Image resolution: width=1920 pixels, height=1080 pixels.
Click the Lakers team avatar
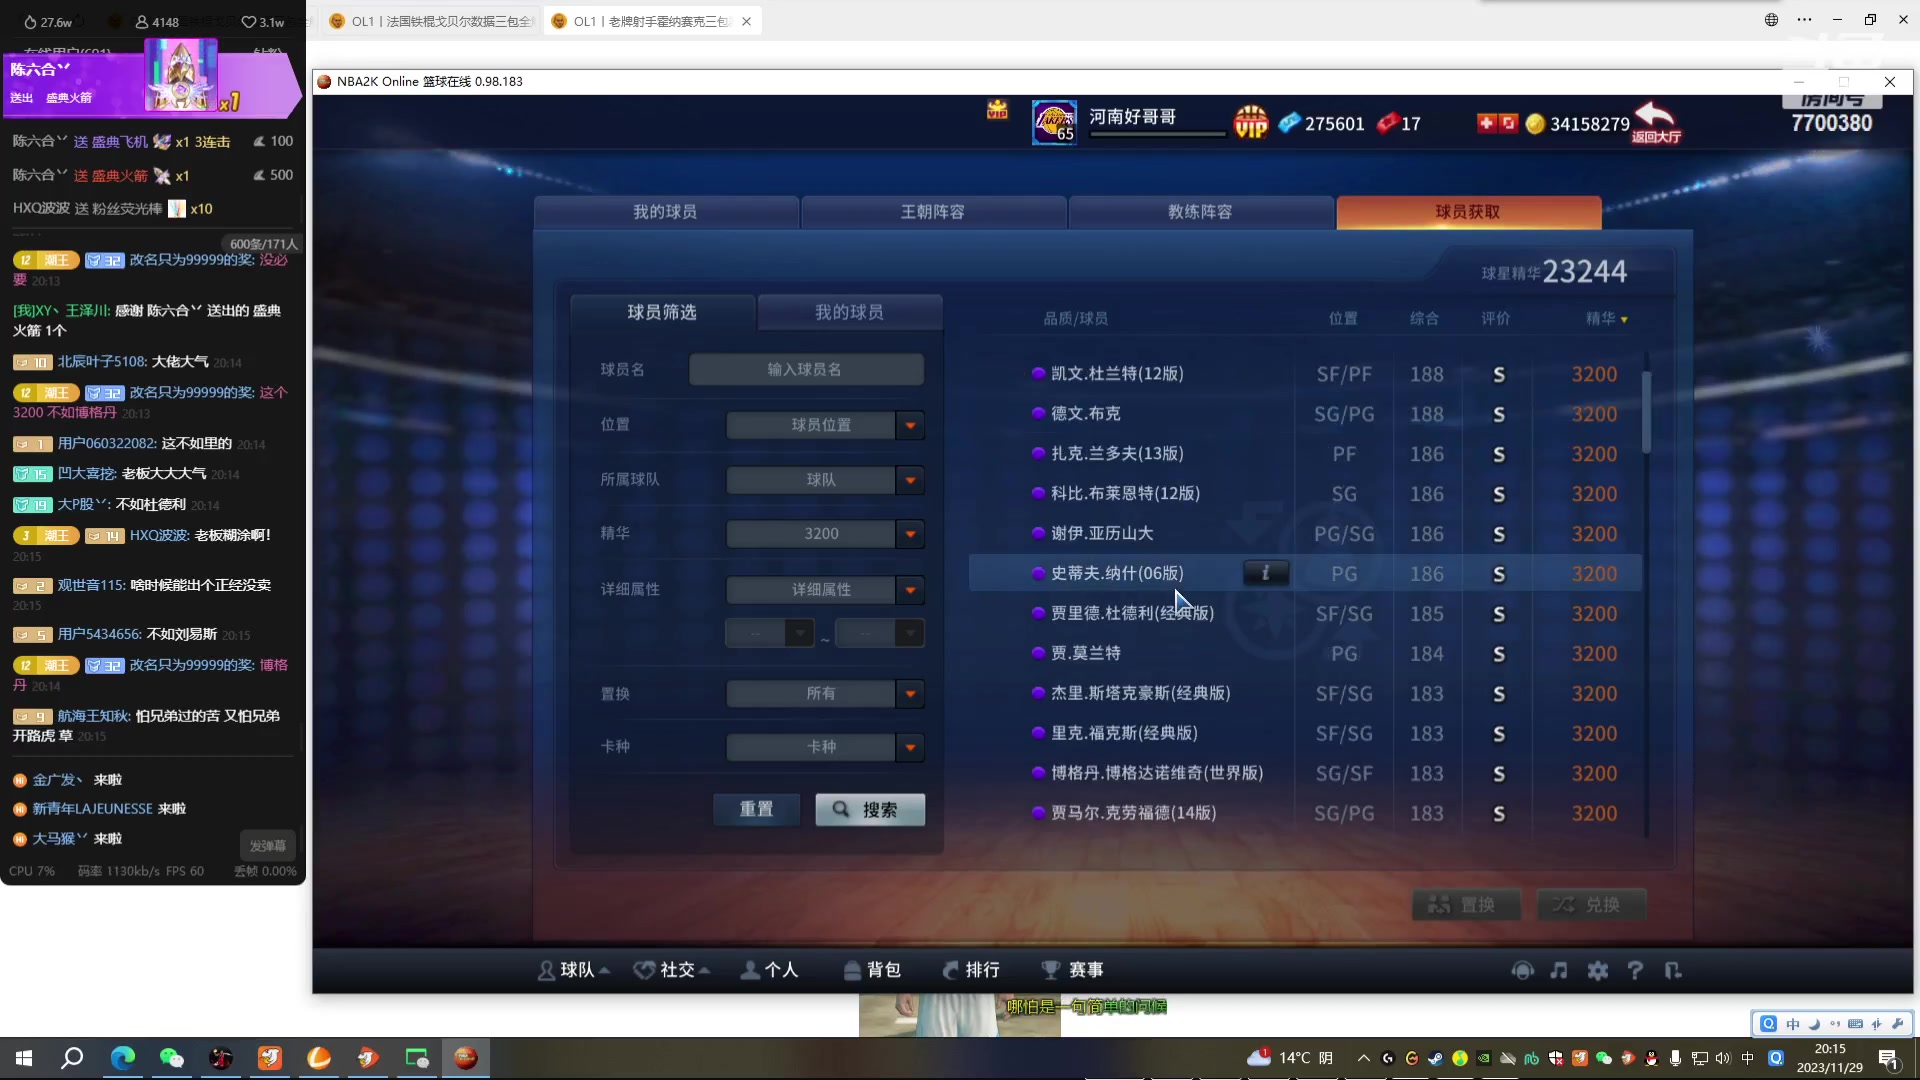point(1054,122)
